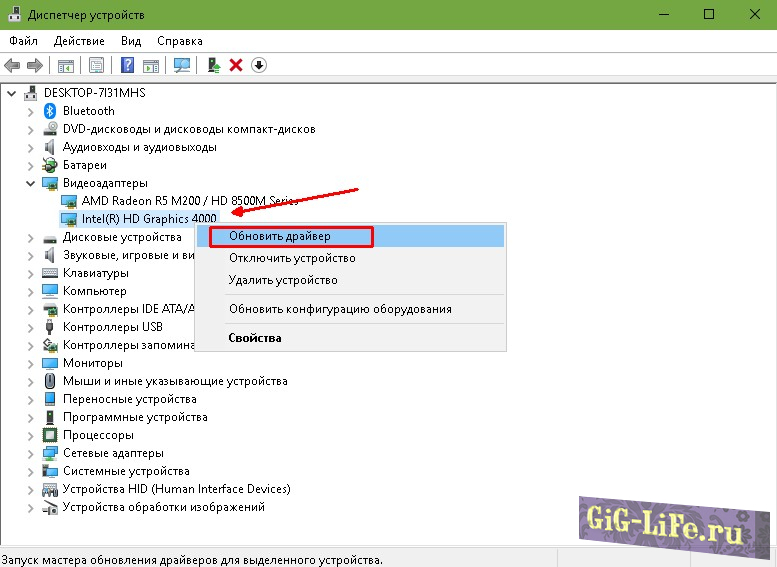Image resolution: width=777 pixels, height=567 pixels.
Task: Click the red X uninstall device icon
Action: click(236, 65)
